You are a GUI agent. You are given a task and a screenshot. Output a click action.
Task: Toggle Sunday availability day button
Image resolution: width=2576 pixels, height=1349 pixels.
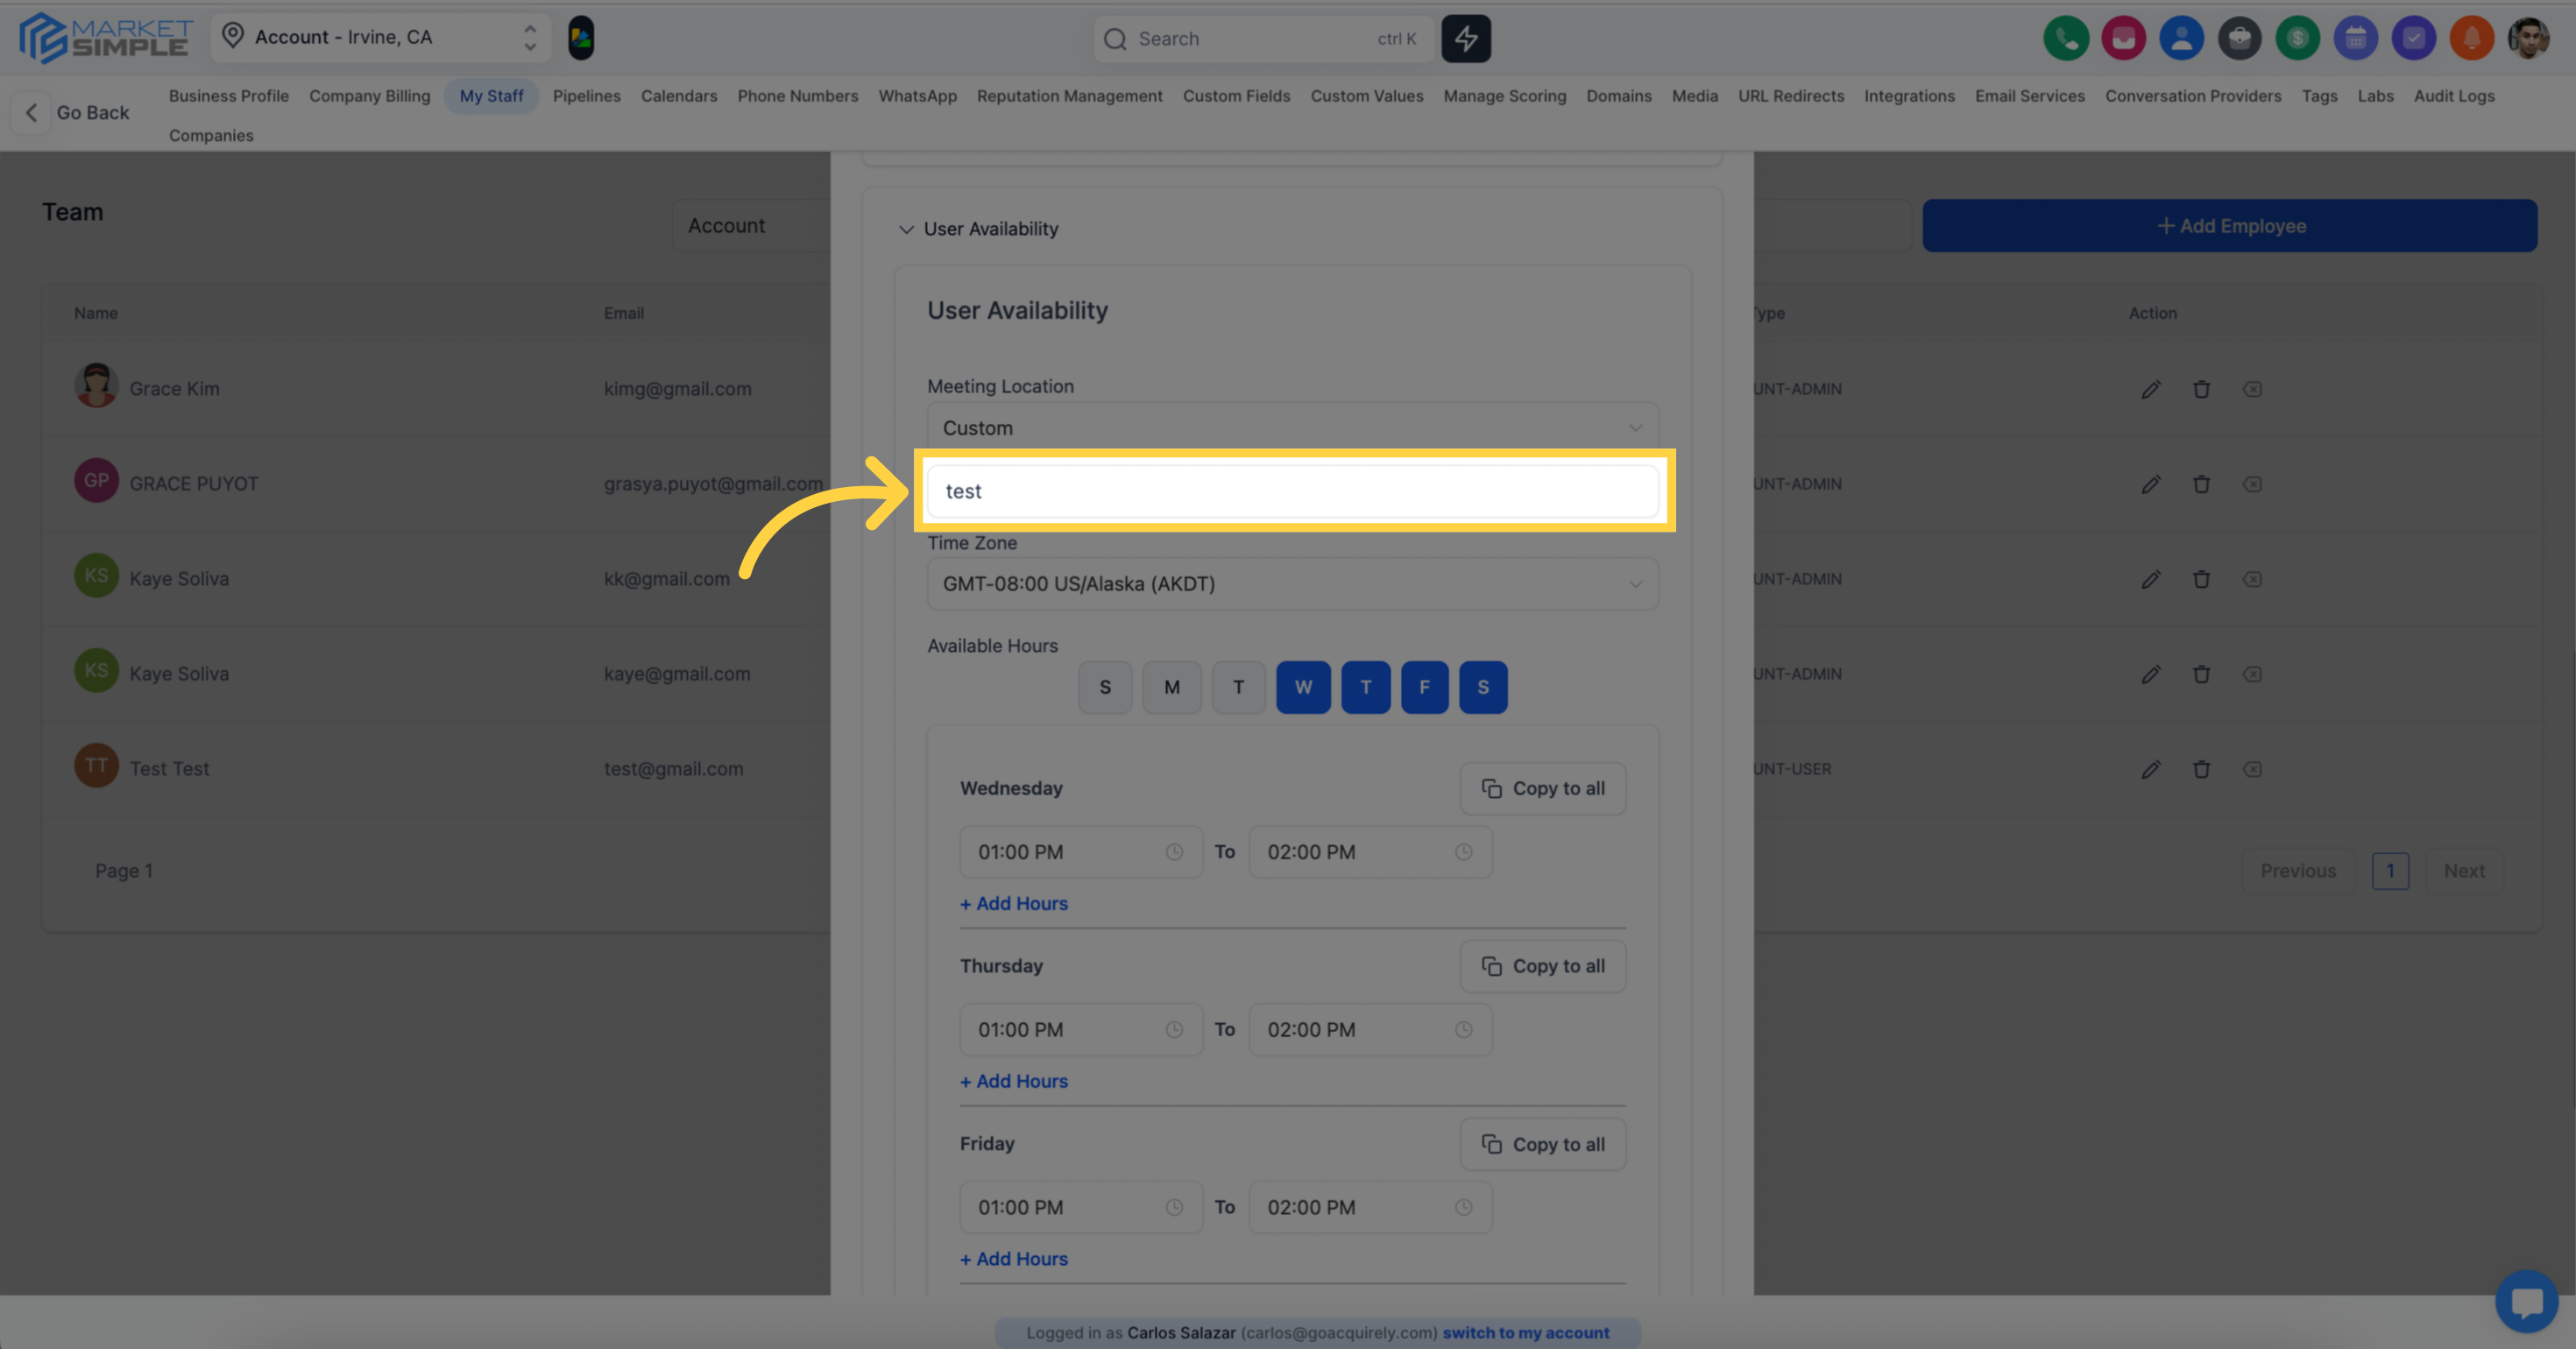coord(1105,687)
